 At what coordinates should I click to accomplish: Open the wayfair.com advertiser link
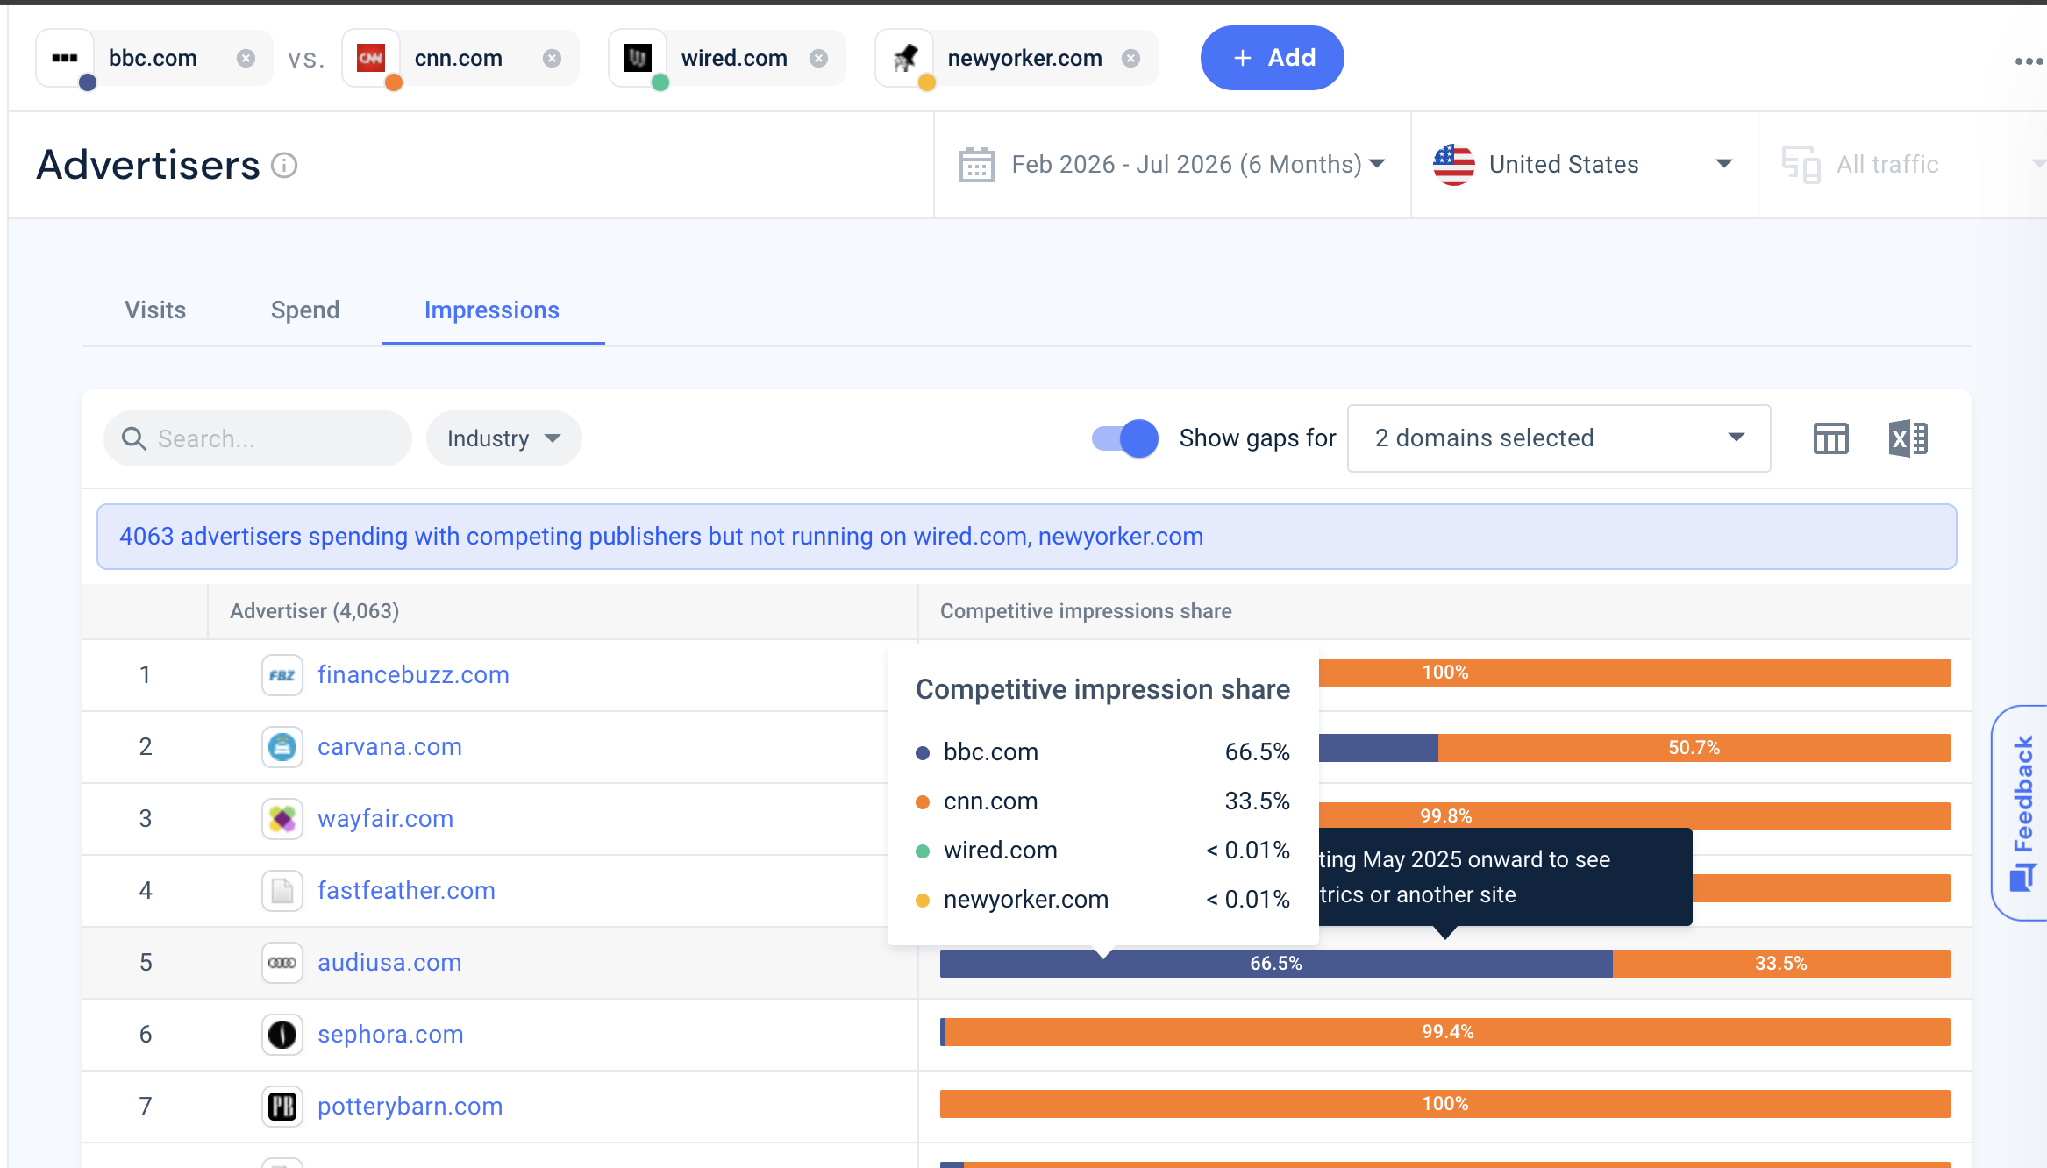[385, 819]
